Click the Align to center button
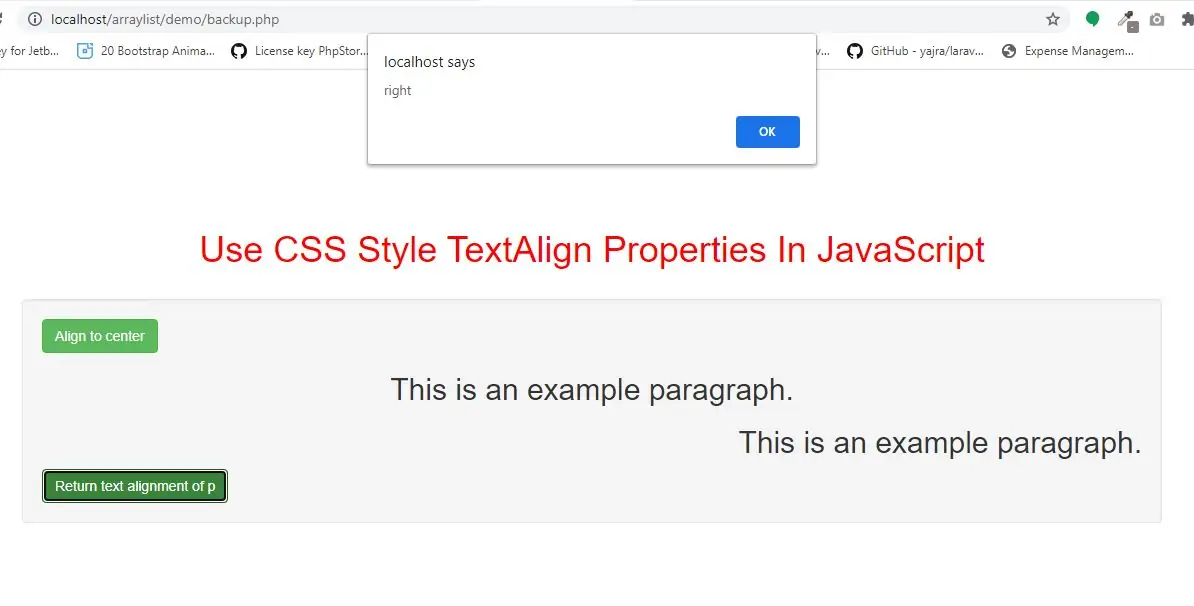The width and height of the screenshot is (1194, 606). pyautogui.click(x=100, y=336)
